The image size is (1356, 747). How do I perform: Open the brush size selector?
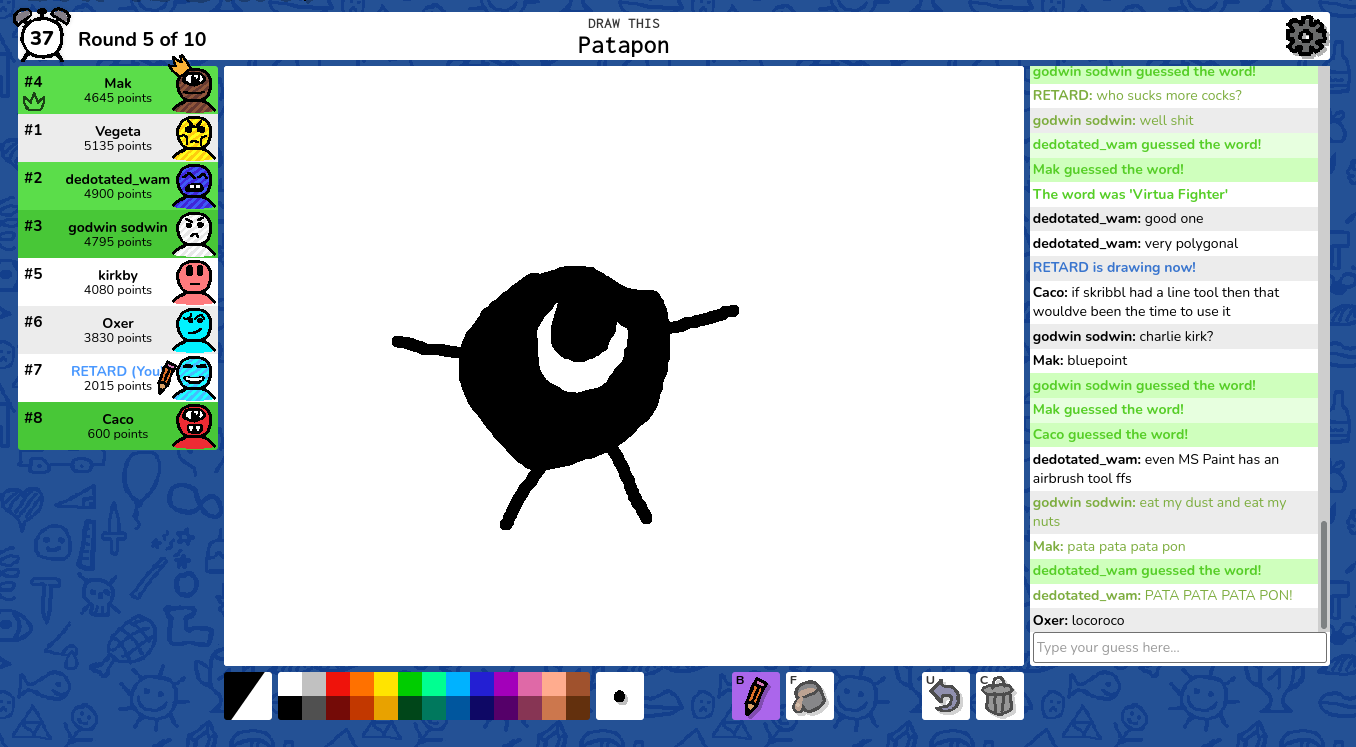click(x=620, y=696)
